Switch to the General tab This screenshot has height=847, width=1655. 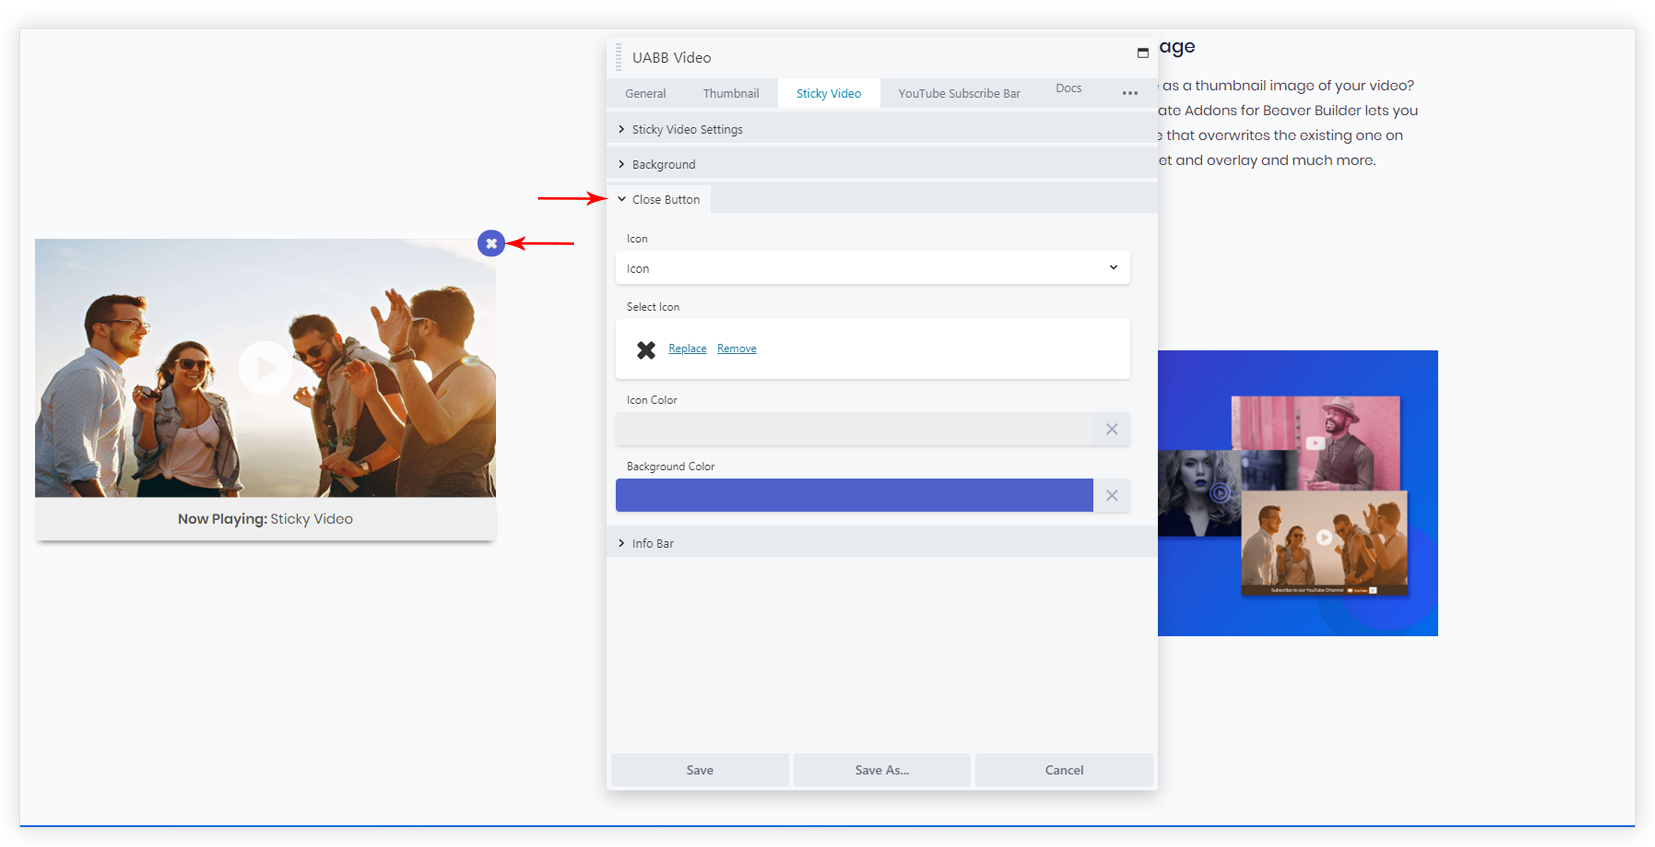click(x=645, y=93)
